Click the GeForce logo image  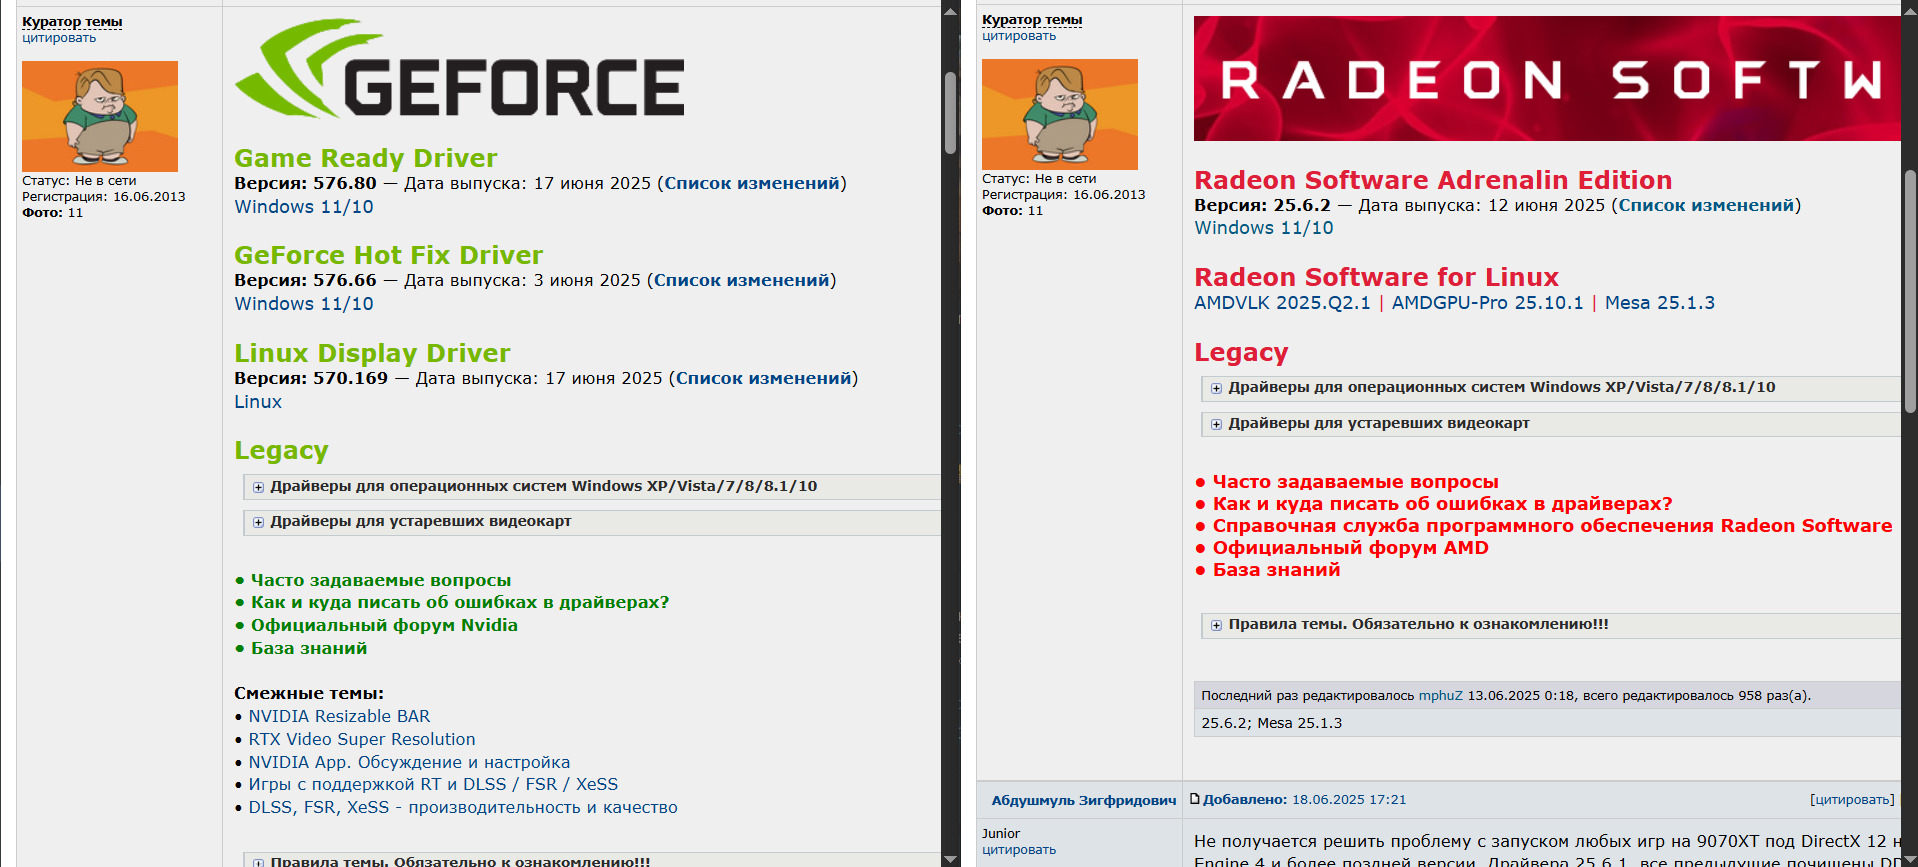tap(460, 68)
